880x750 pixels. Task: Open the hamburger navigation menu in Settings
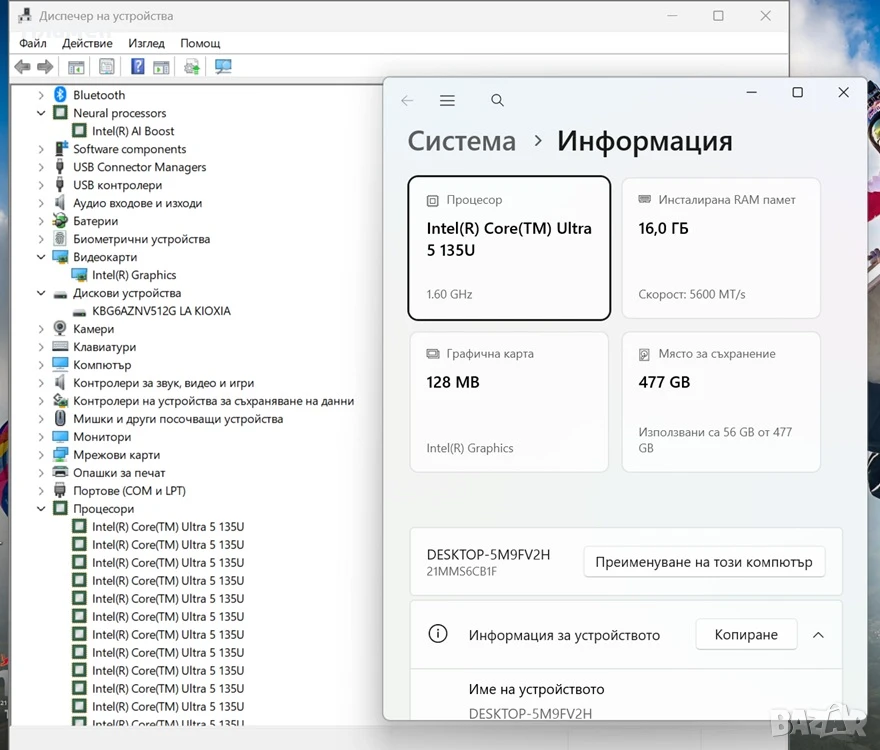pyautogui.click(x=447, y=100)
